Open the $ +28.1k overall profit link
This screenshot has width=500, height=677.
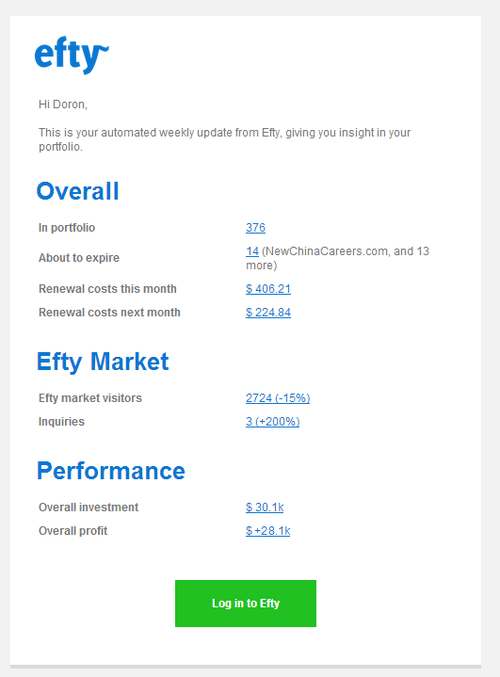268,531
